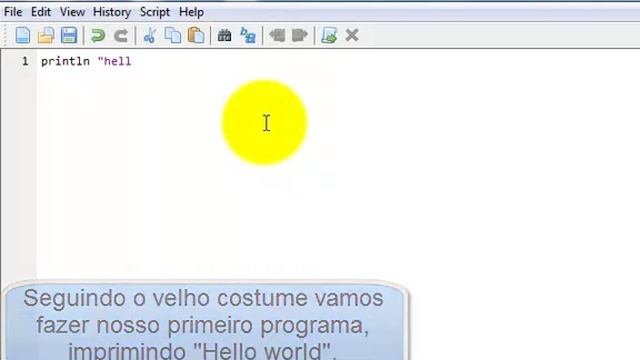Open the File menu

coord(13,12)
